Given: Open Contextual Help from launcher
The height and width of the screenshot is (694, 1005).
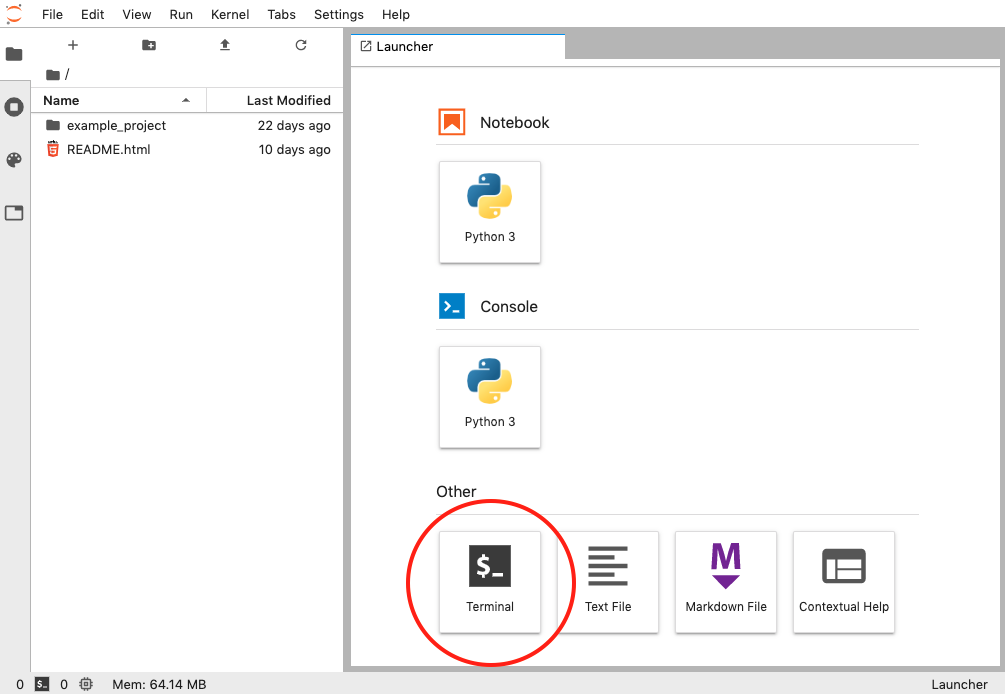Looking at the screenshot, I should (x=843, y=581).
